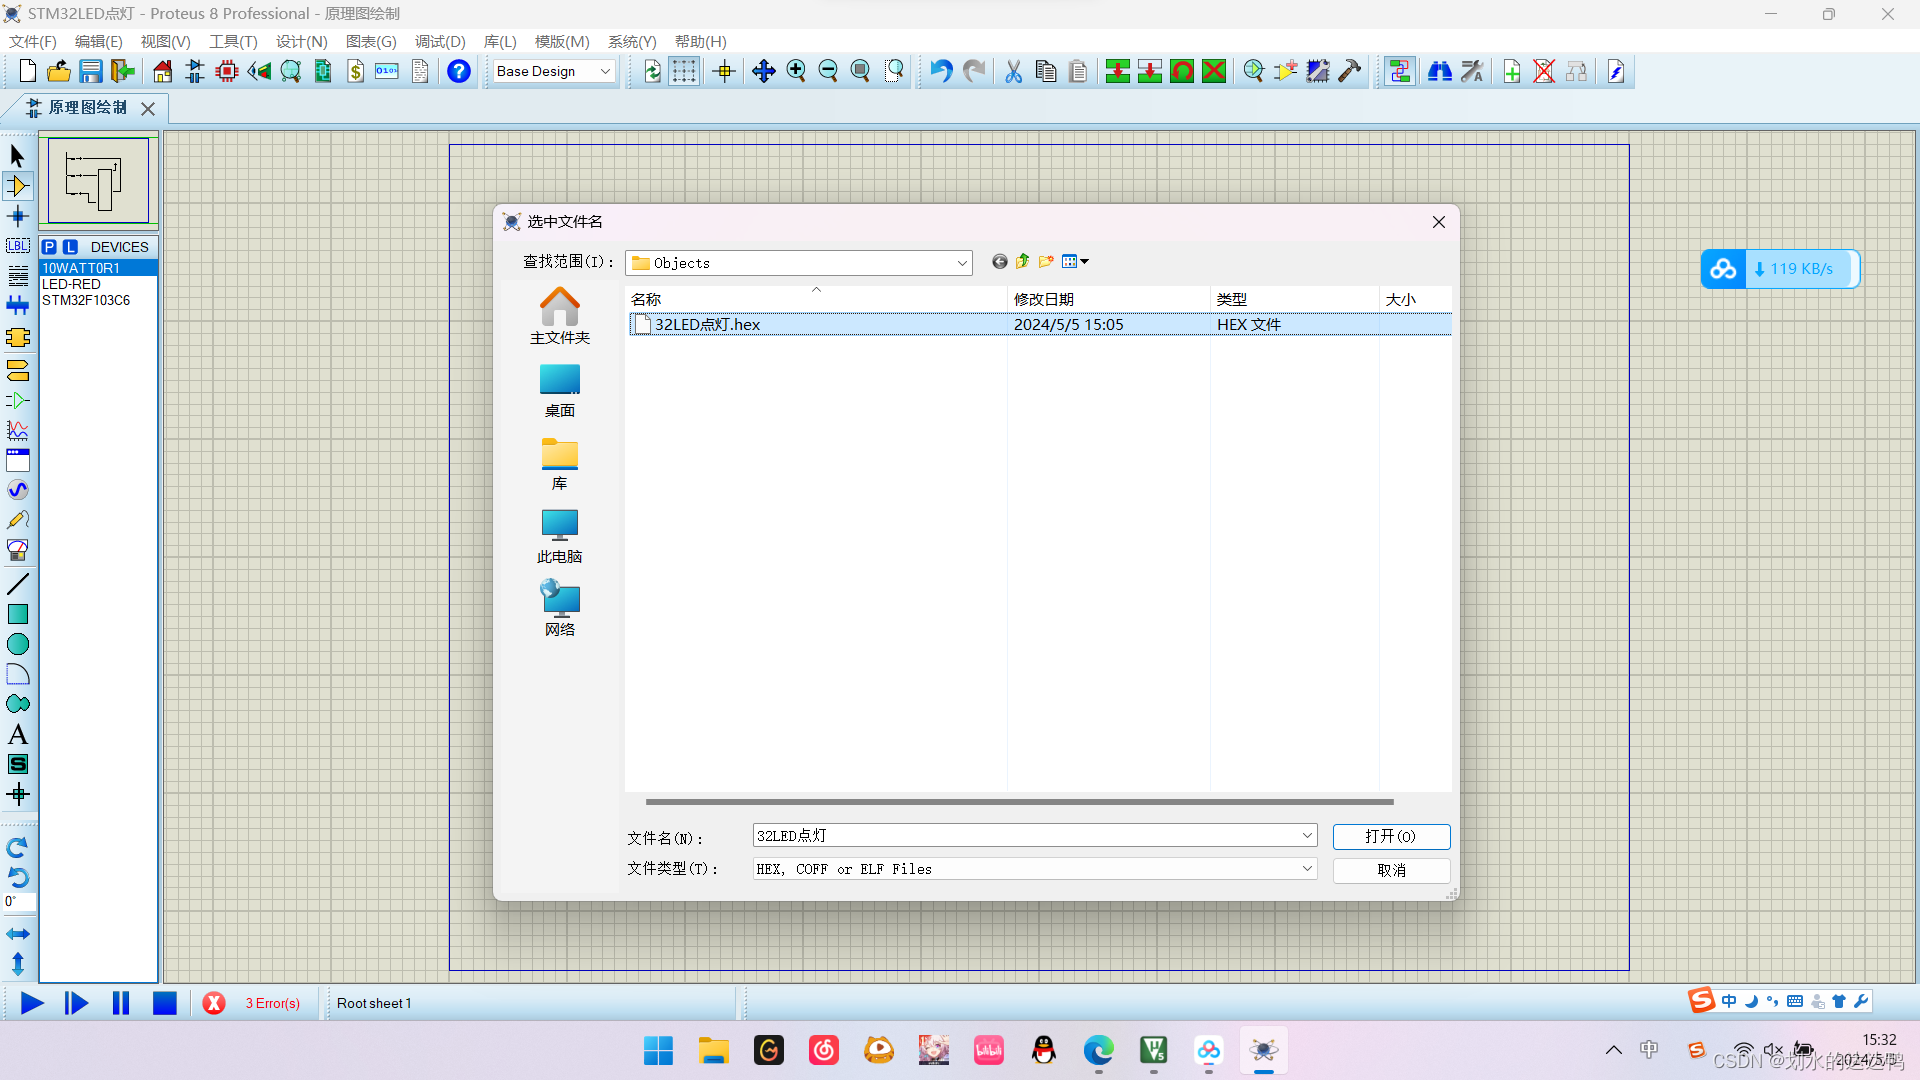Click the 文件名 filename input field
The width and height of the screenshot is (1920, 1080).
point(1024,836)
